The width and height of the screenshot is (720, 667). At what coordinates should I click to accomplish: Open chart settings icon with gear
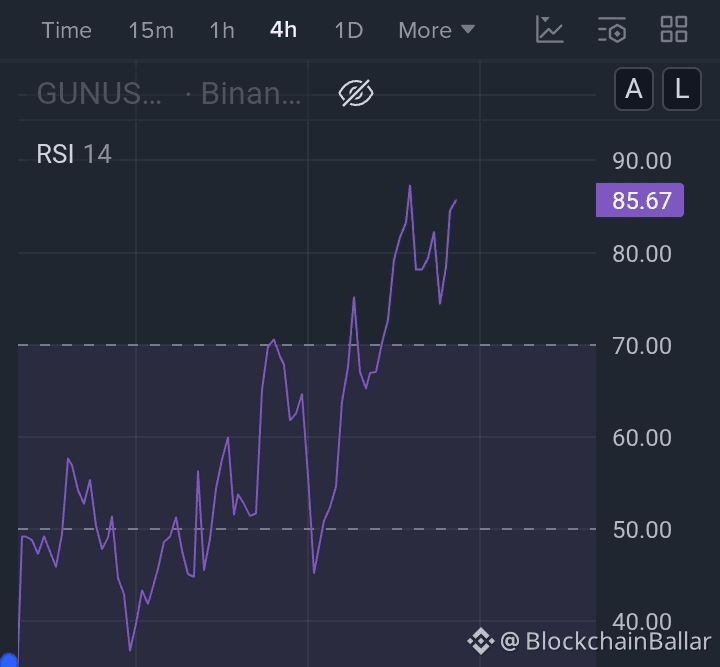(612, 30)
